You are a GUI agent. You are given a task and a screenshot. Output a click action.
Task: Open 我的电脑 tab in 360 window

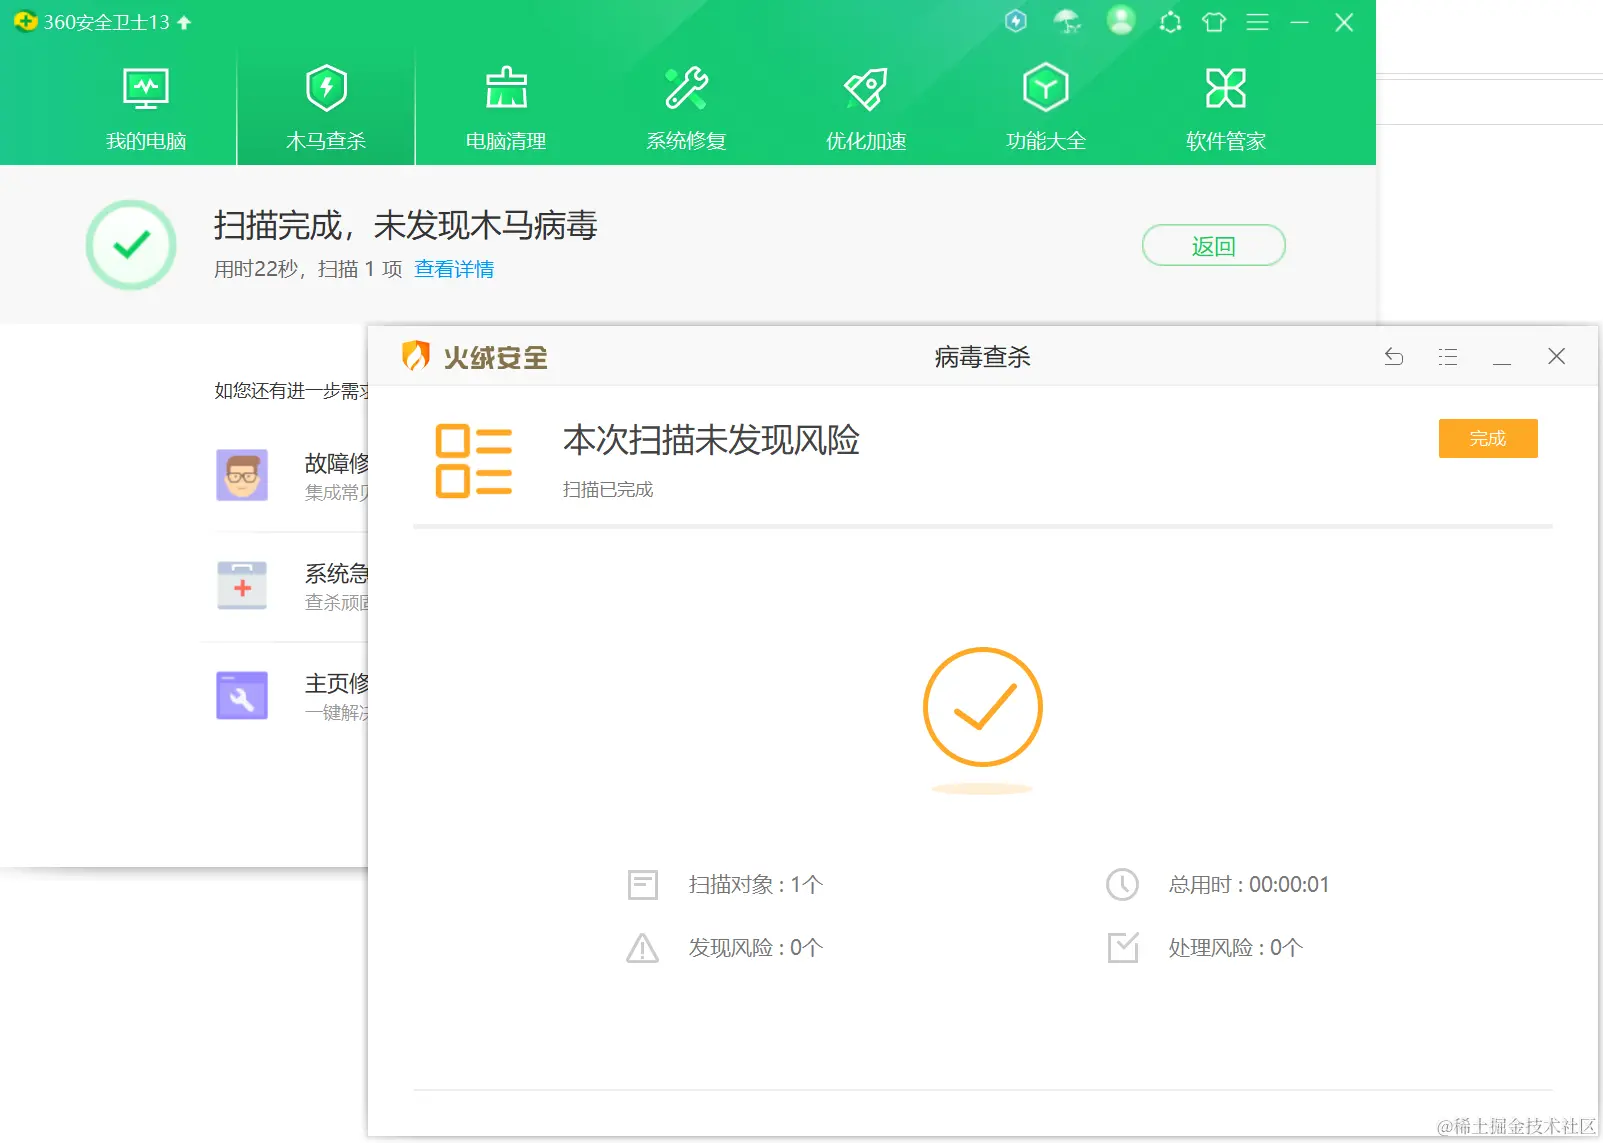click(146, 109)
